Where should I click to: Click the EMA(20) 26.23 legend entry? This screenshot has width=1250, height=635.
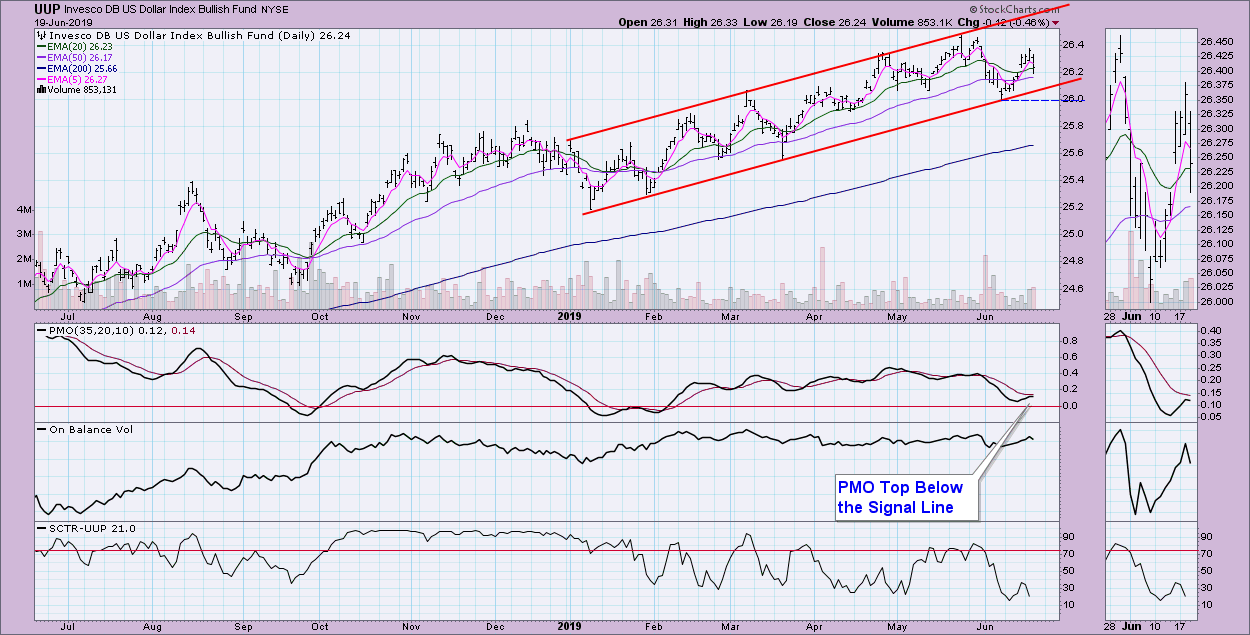[x=74, y=46]
